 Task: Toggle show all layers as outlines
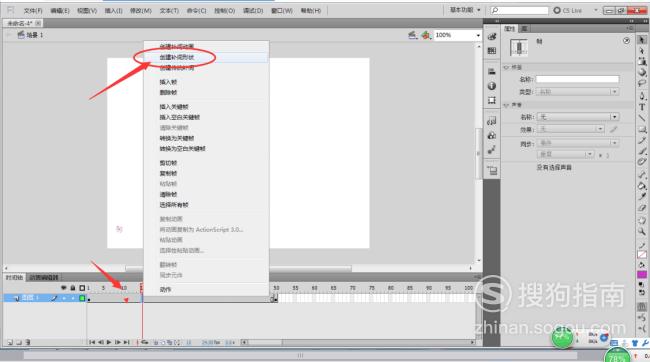point(82,287)
